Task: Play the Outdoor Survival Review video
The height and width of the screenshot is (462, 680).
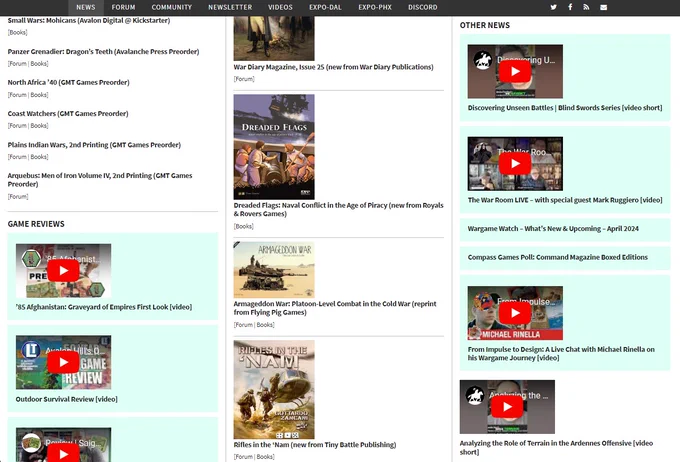Action: coord(63,362)
